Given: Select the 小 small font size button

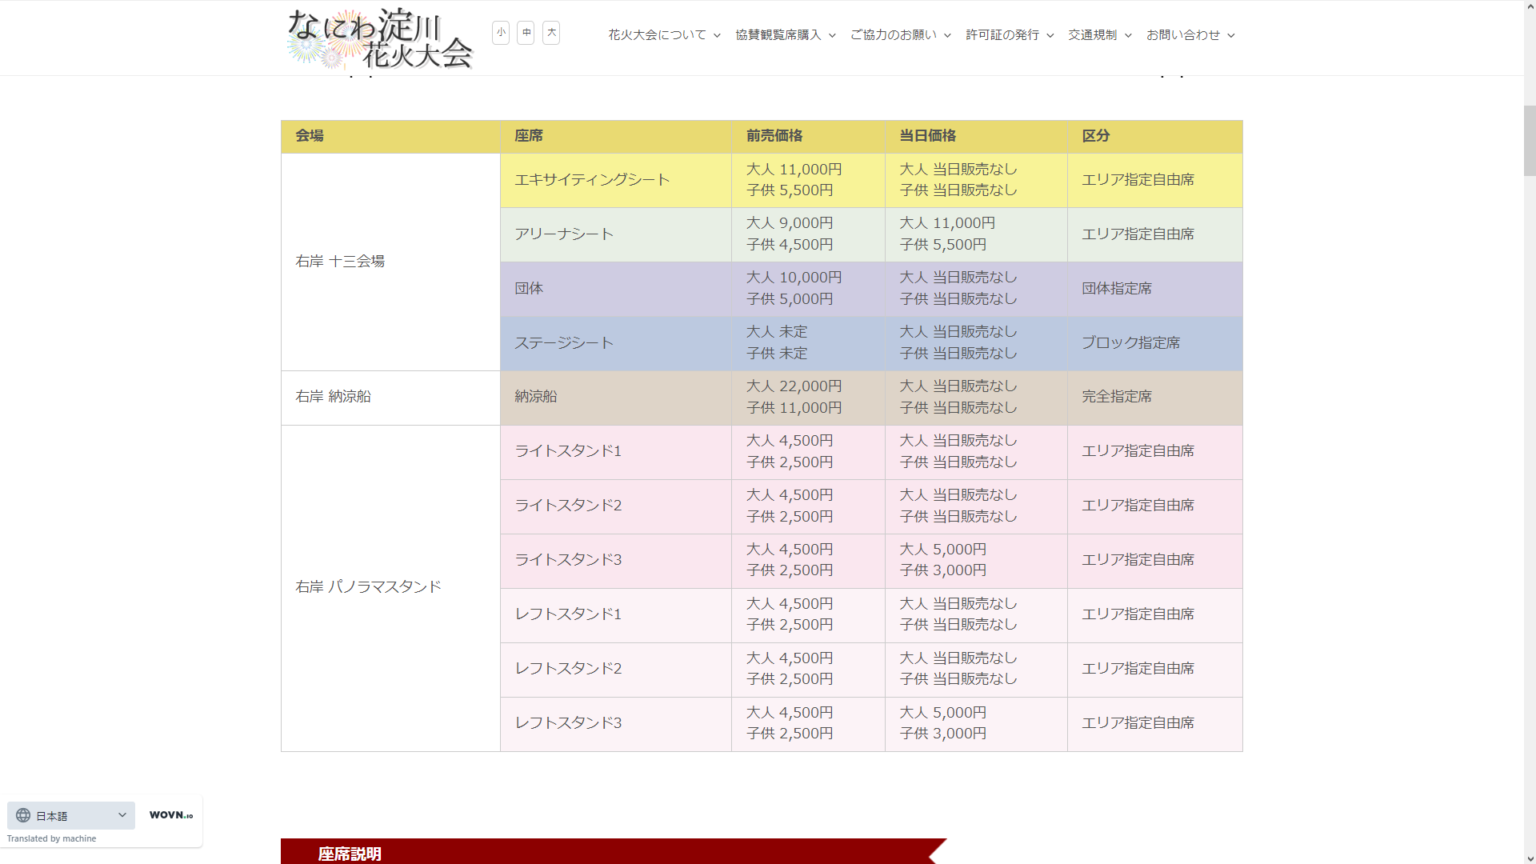Looking at the screenshot, I should click(500, 32).
